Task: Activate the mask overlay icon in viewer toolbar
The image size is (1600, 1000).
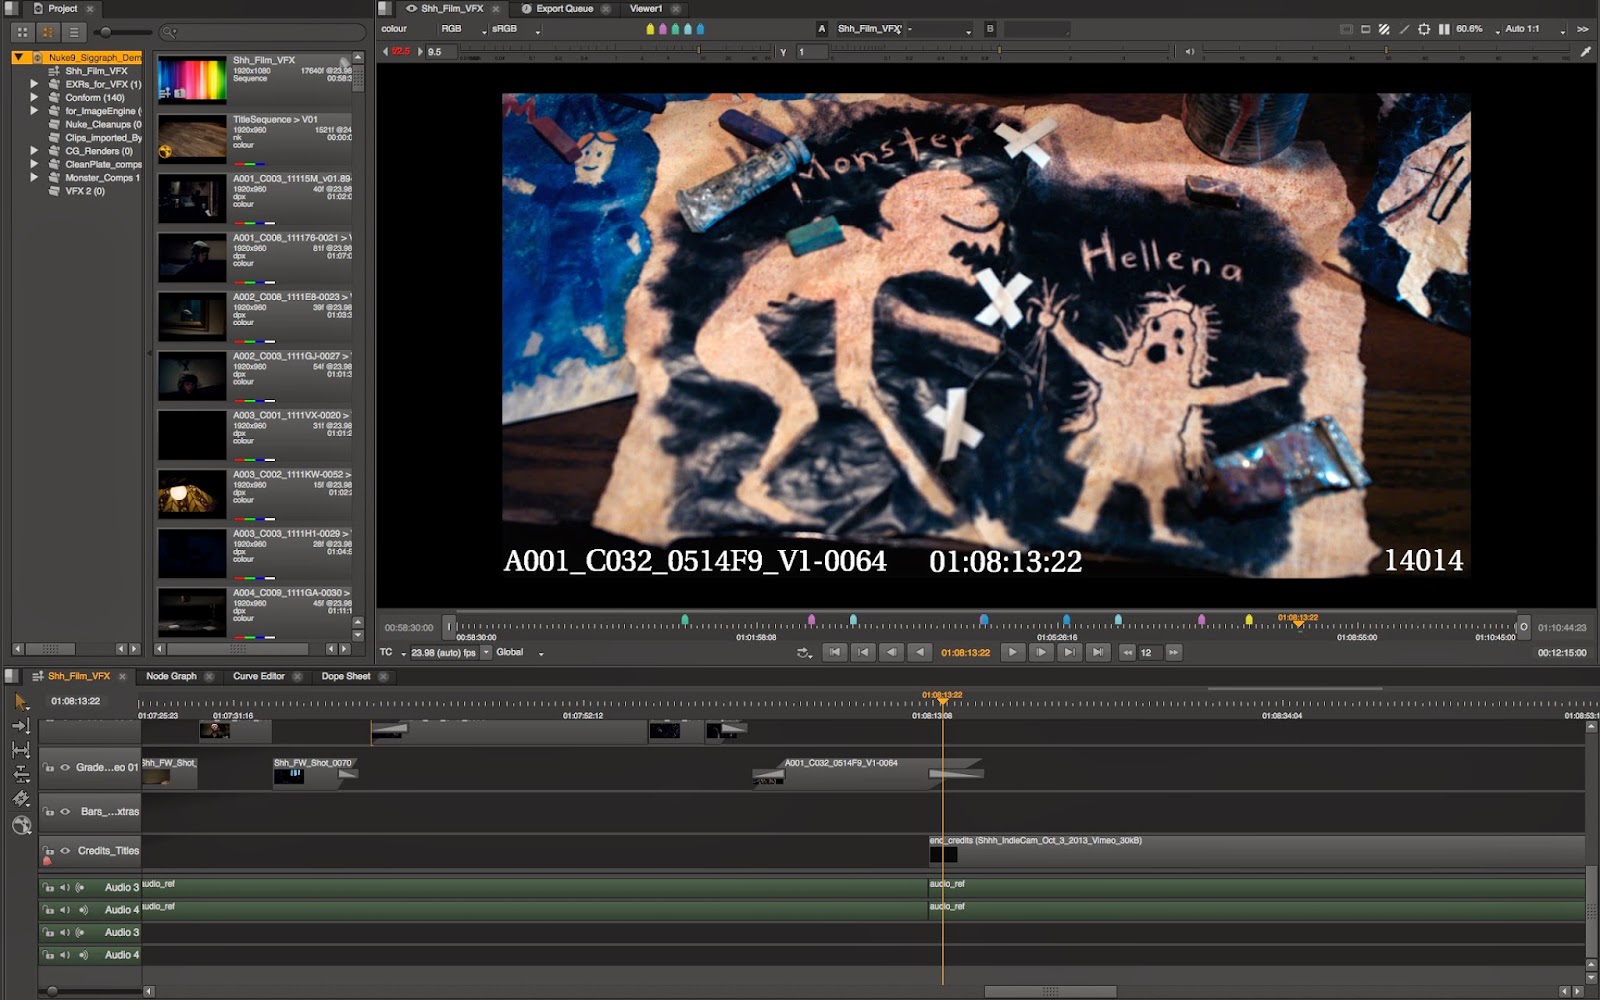Action: point(1365,29)
